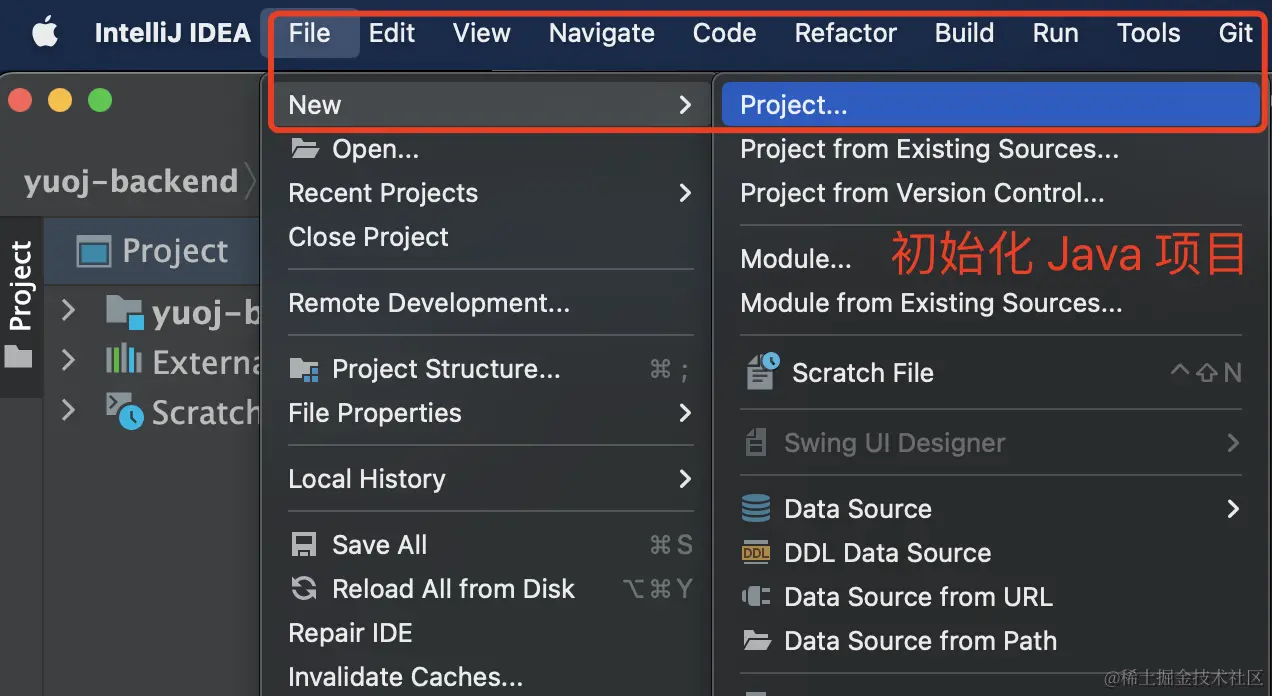Click the Project Structure icon
Viewport: 1272px width, 696px height.
pyautogui.click(x=304, y=369)
